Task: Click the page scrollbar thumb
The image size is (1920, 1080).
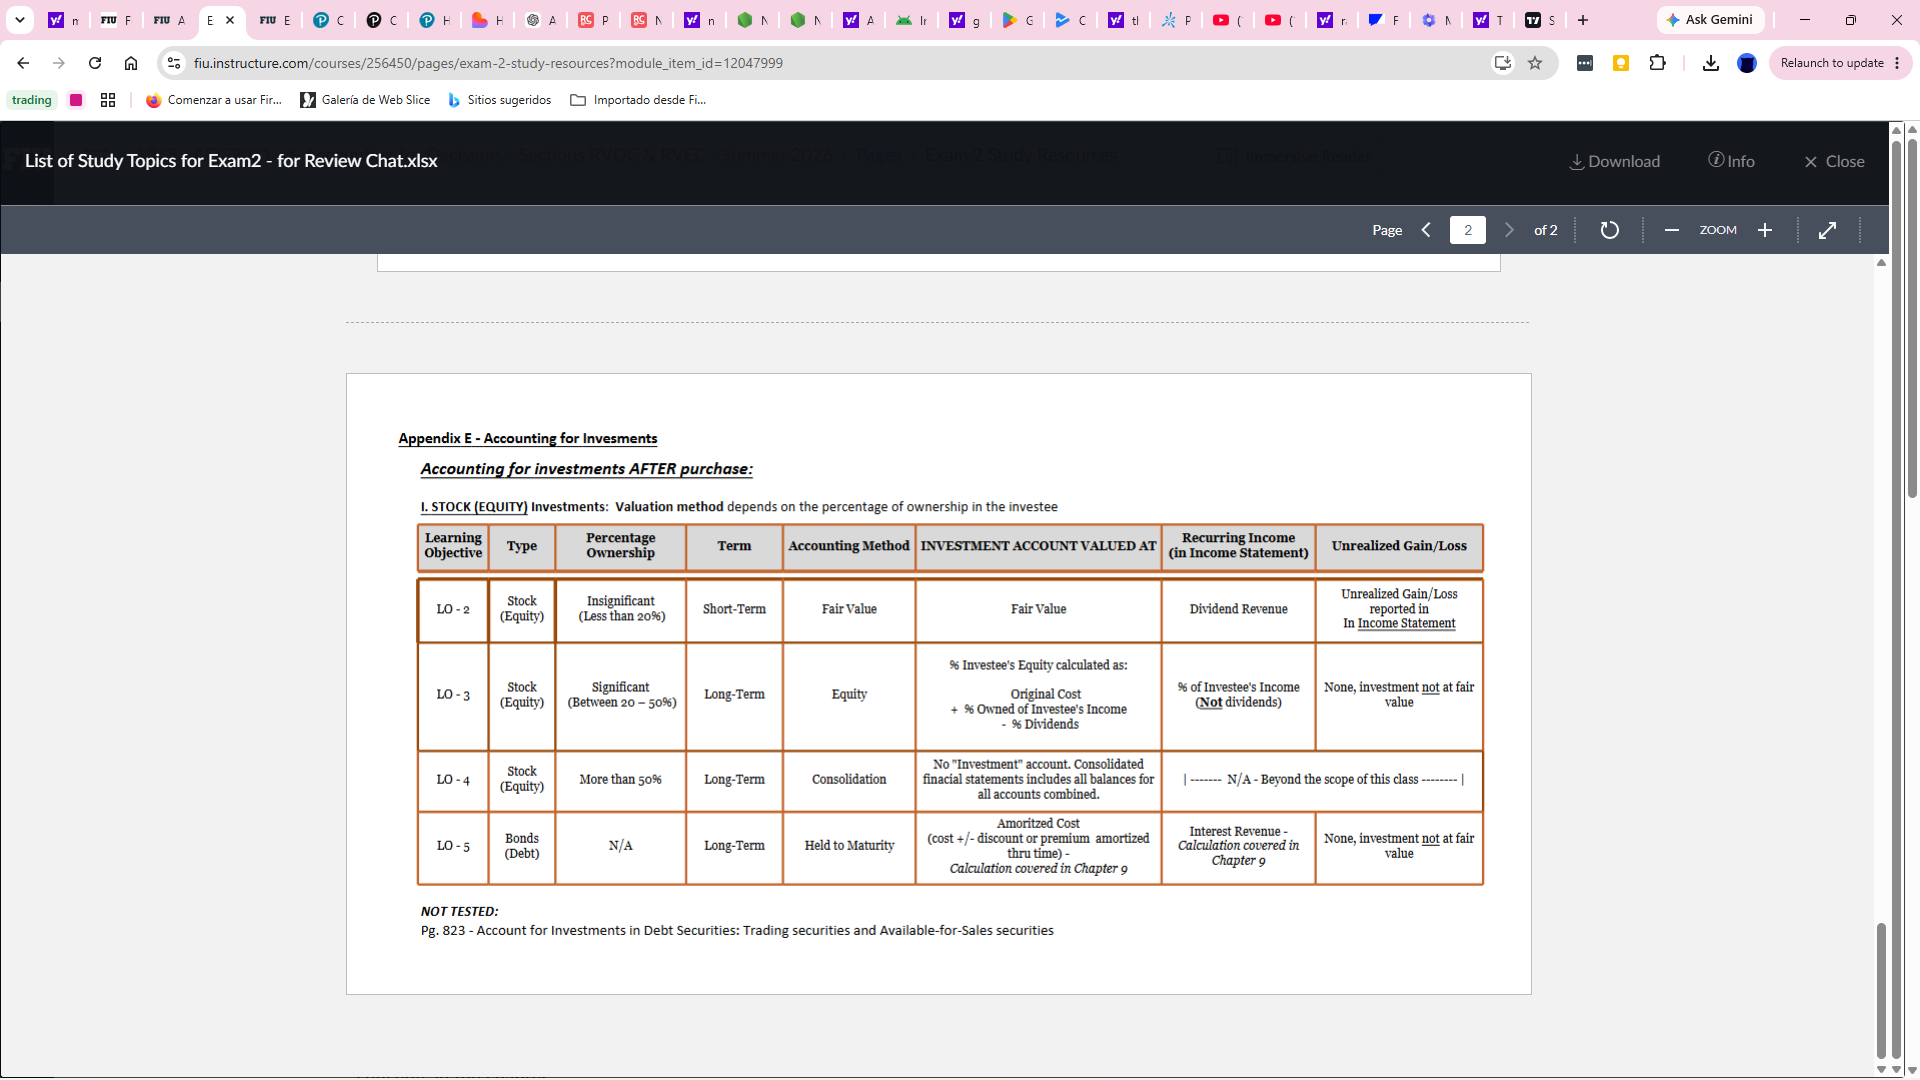Action: [x=1912, y=318]
